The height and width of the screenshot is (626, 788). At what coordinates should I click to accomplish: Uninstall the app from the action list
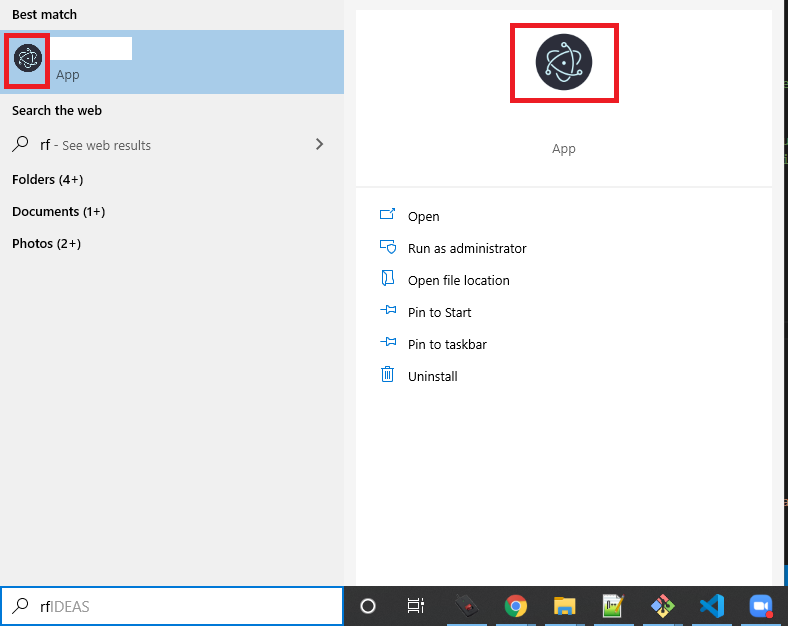pos(432,376)
